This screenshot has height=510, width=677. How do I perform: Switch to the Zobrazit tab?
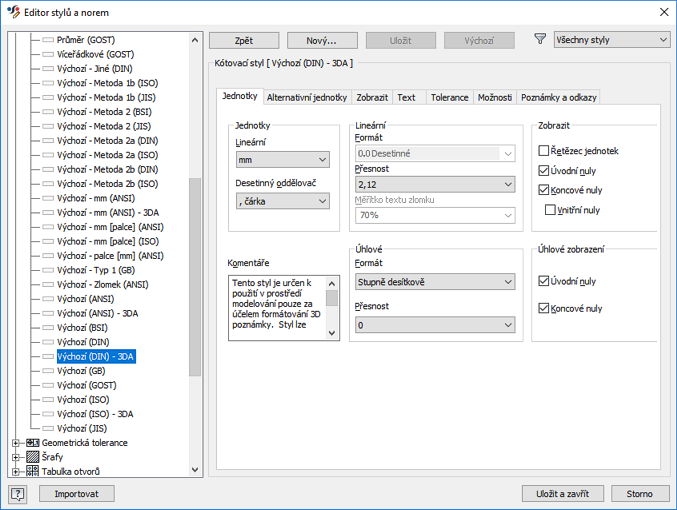click(372, 98)
